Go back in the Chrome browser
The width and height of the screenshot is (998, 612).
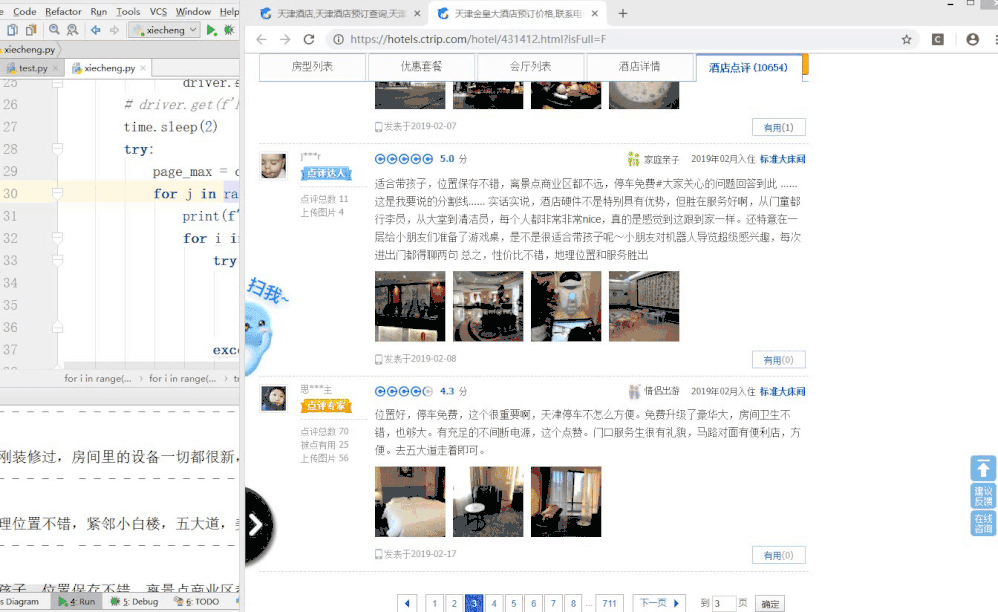[262, 39]
